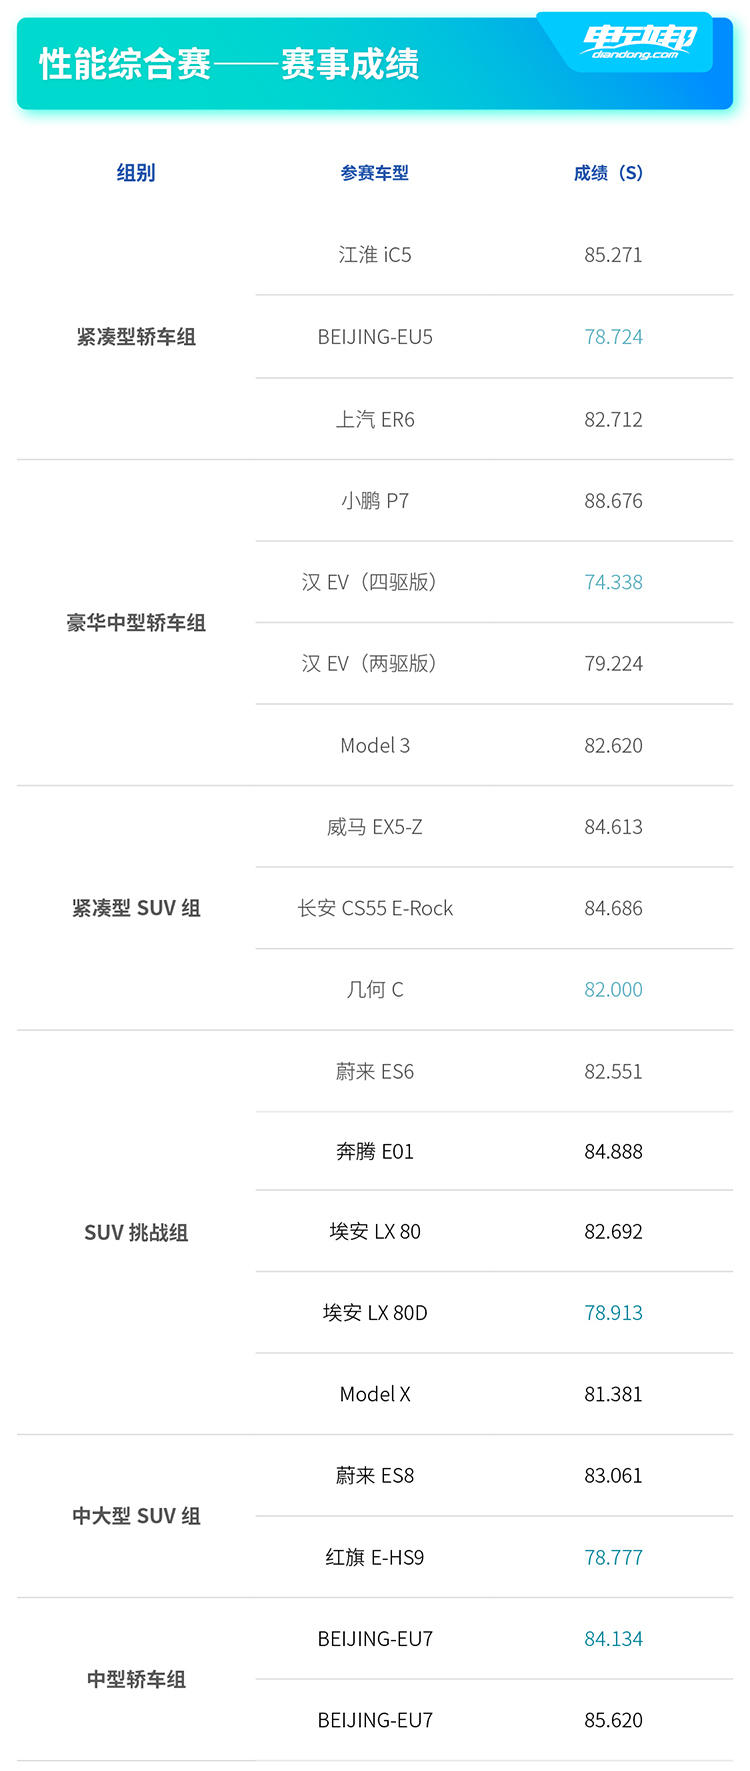Select the 埃安 LX 80D model
The image size is (750, 1771).
pyautogui.click(x=375, y=1313)
